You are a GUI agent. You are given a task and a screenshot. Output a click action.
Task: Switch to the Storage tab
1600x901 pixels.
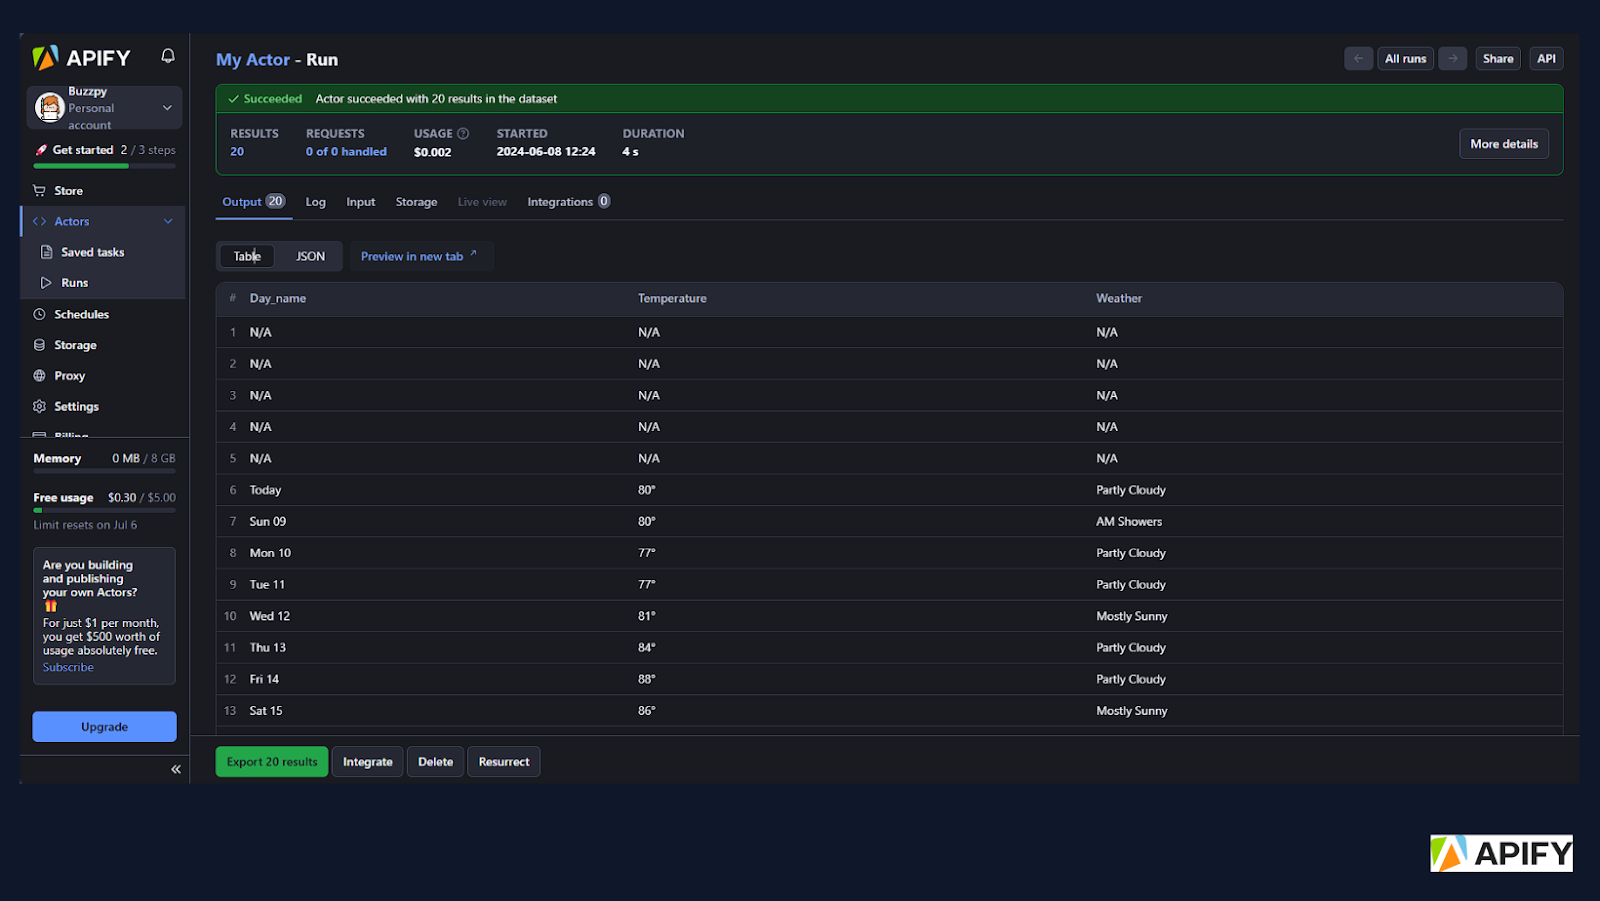click(x=416, y=202)
